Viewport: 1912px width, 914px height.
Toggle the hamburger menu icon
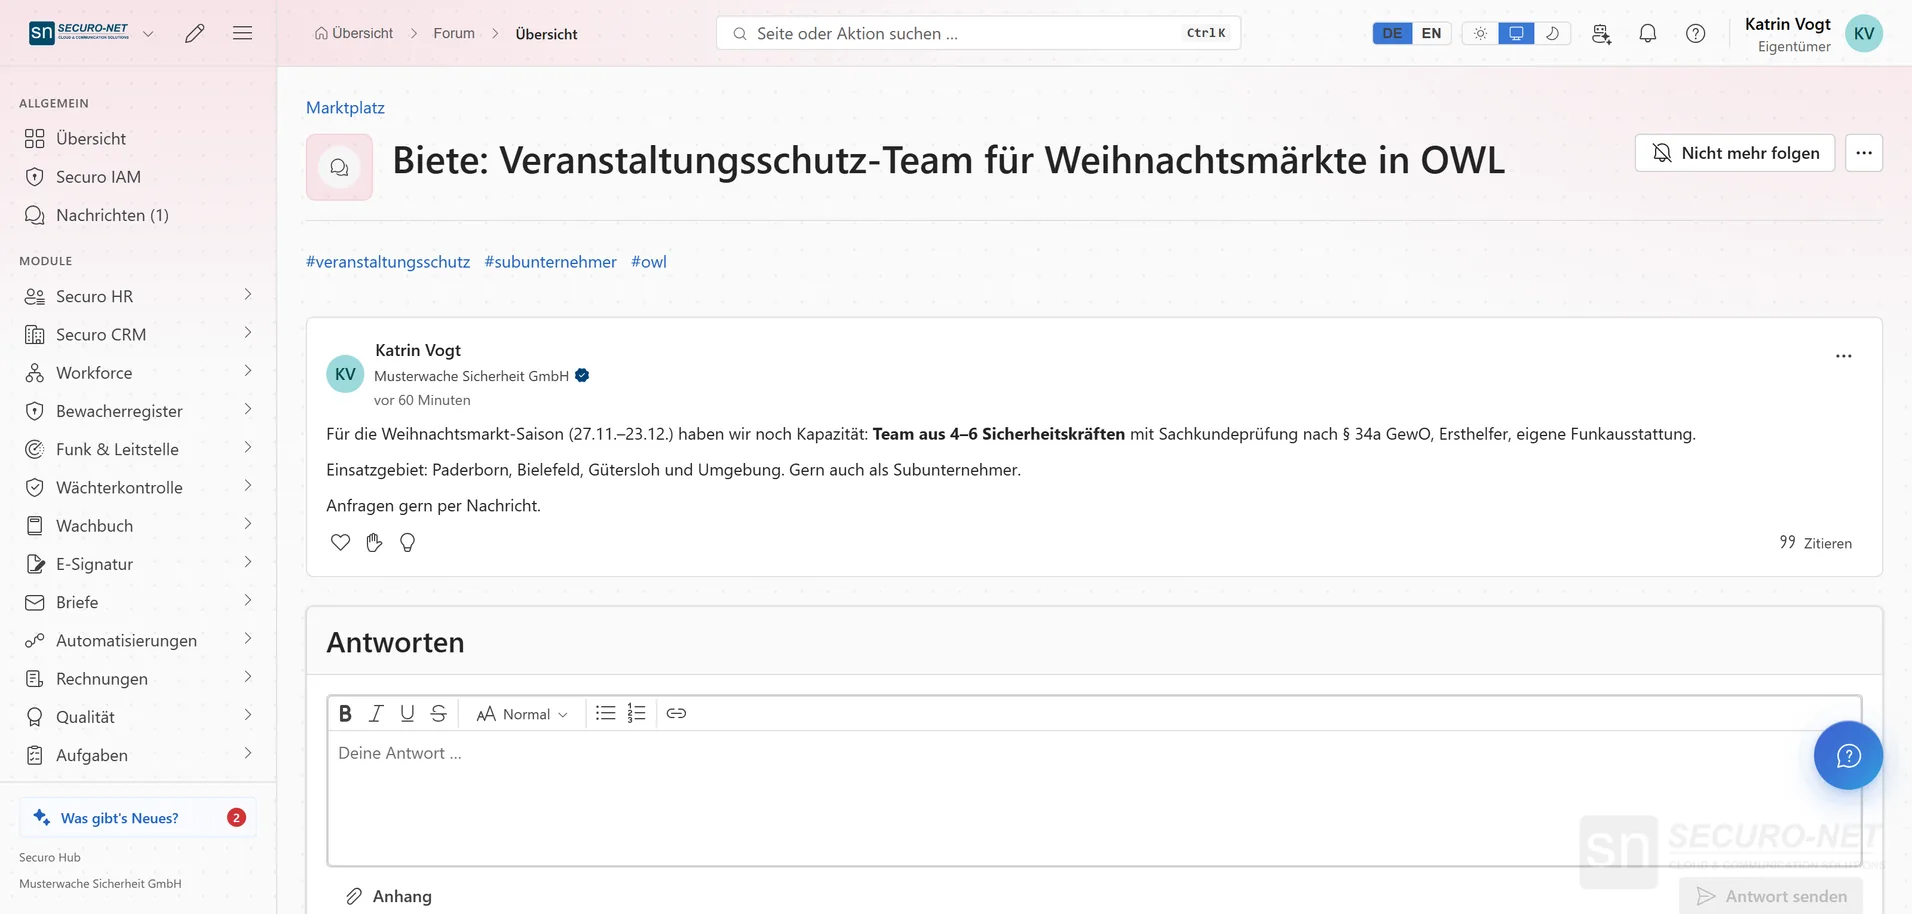point(242,33)
